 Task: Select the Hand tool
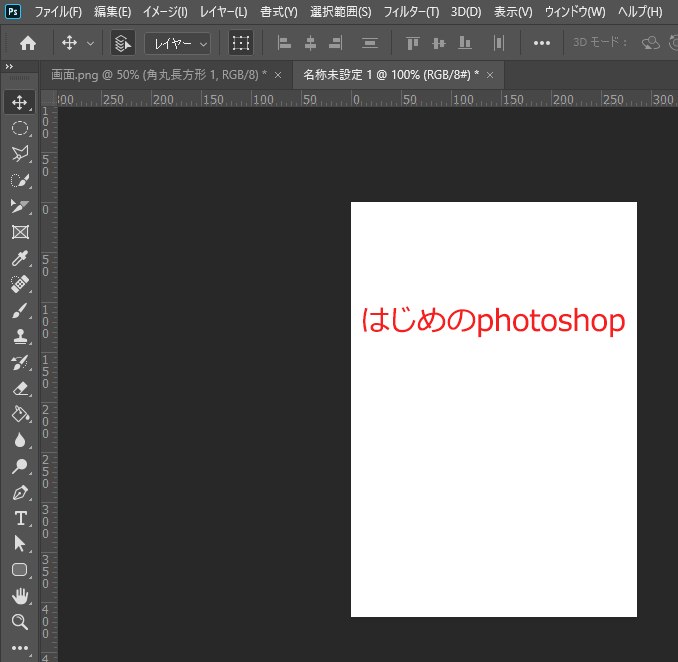(x=20, y=596)
